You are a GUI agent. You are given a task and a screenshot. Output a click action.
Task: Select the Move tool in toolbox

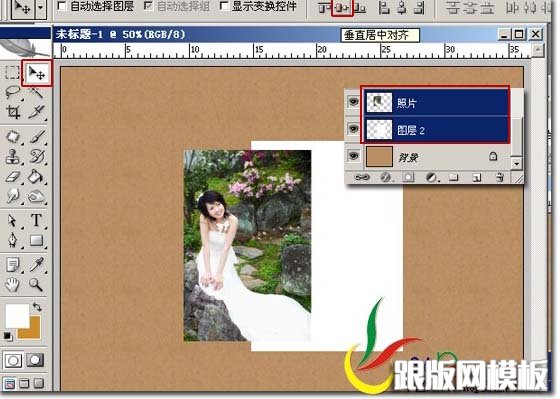point(37,73)
